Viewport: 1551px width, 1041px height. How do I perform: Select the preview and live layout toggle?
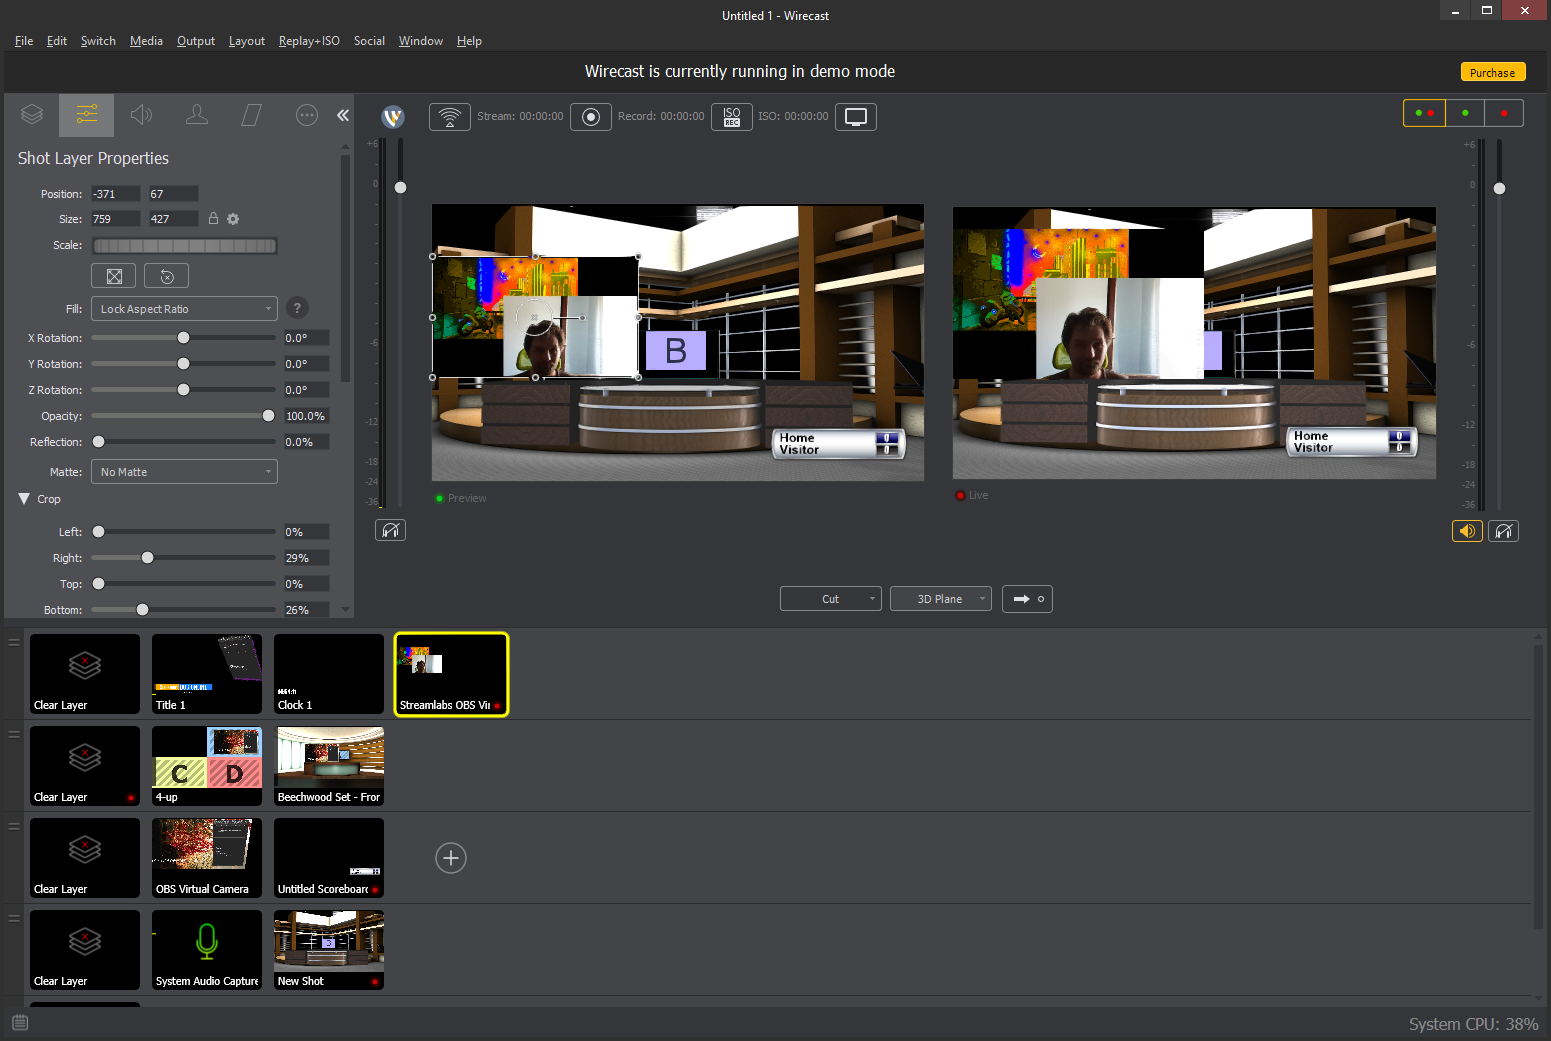1424,113
